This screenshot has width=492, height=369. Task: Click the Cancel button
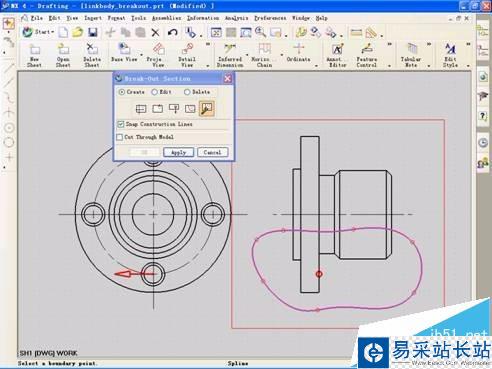point(213,152)
